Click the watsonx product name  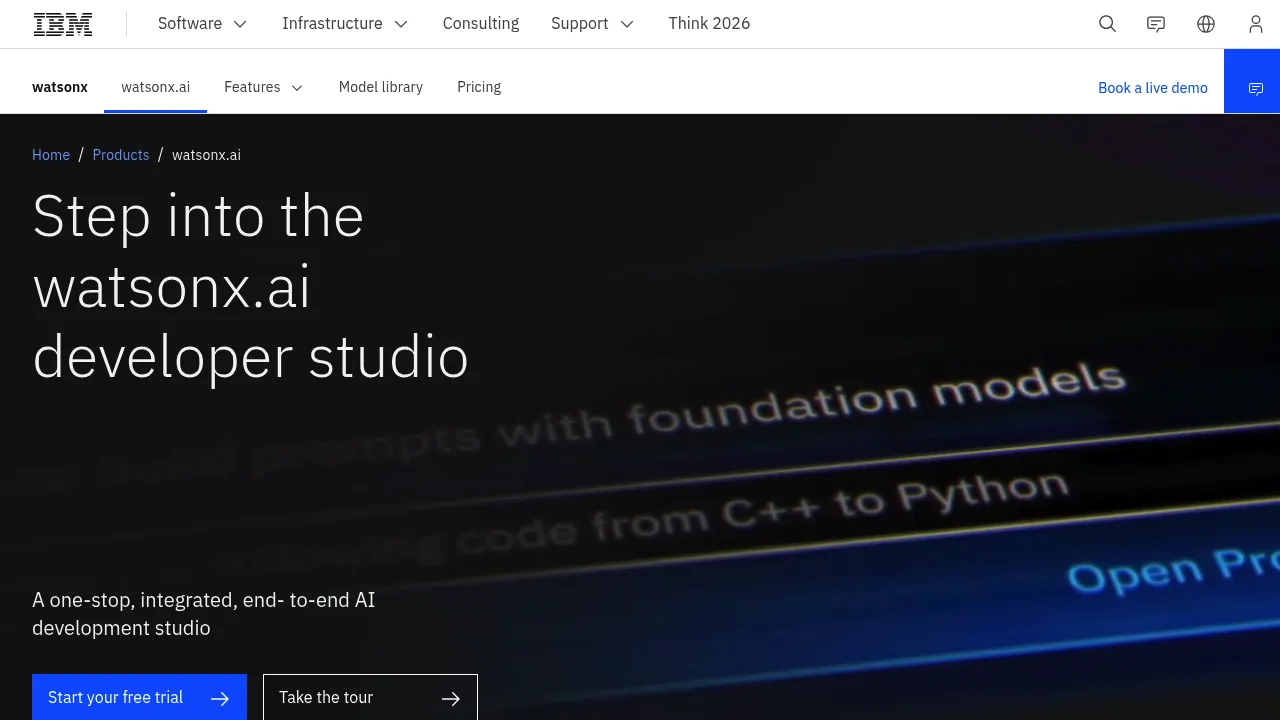[x=60, y=88]
